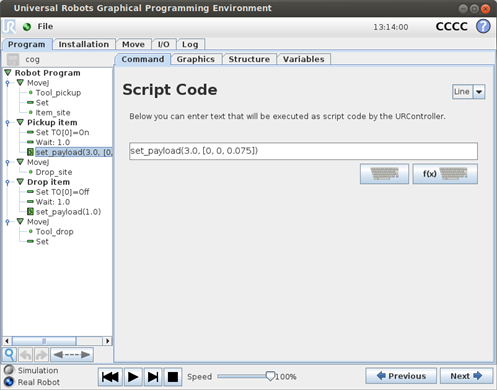Collapse the Drop item folder
Viewport: 497px width, 390px height.
click(20, 182)
